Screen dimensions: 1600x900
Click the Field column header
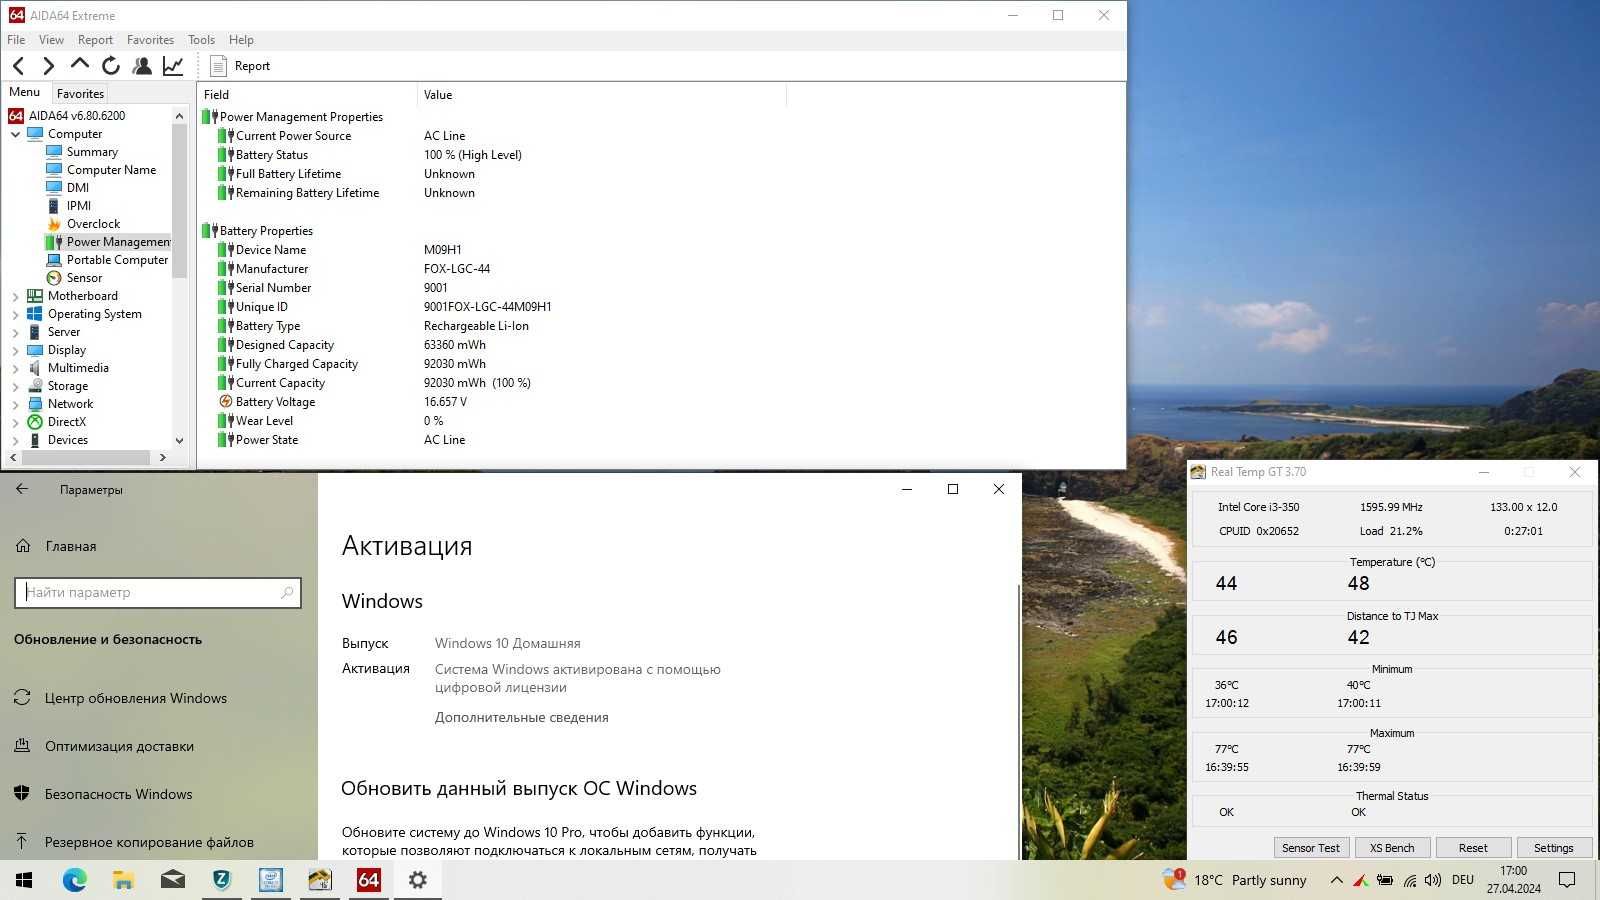(x=307, y=95)
